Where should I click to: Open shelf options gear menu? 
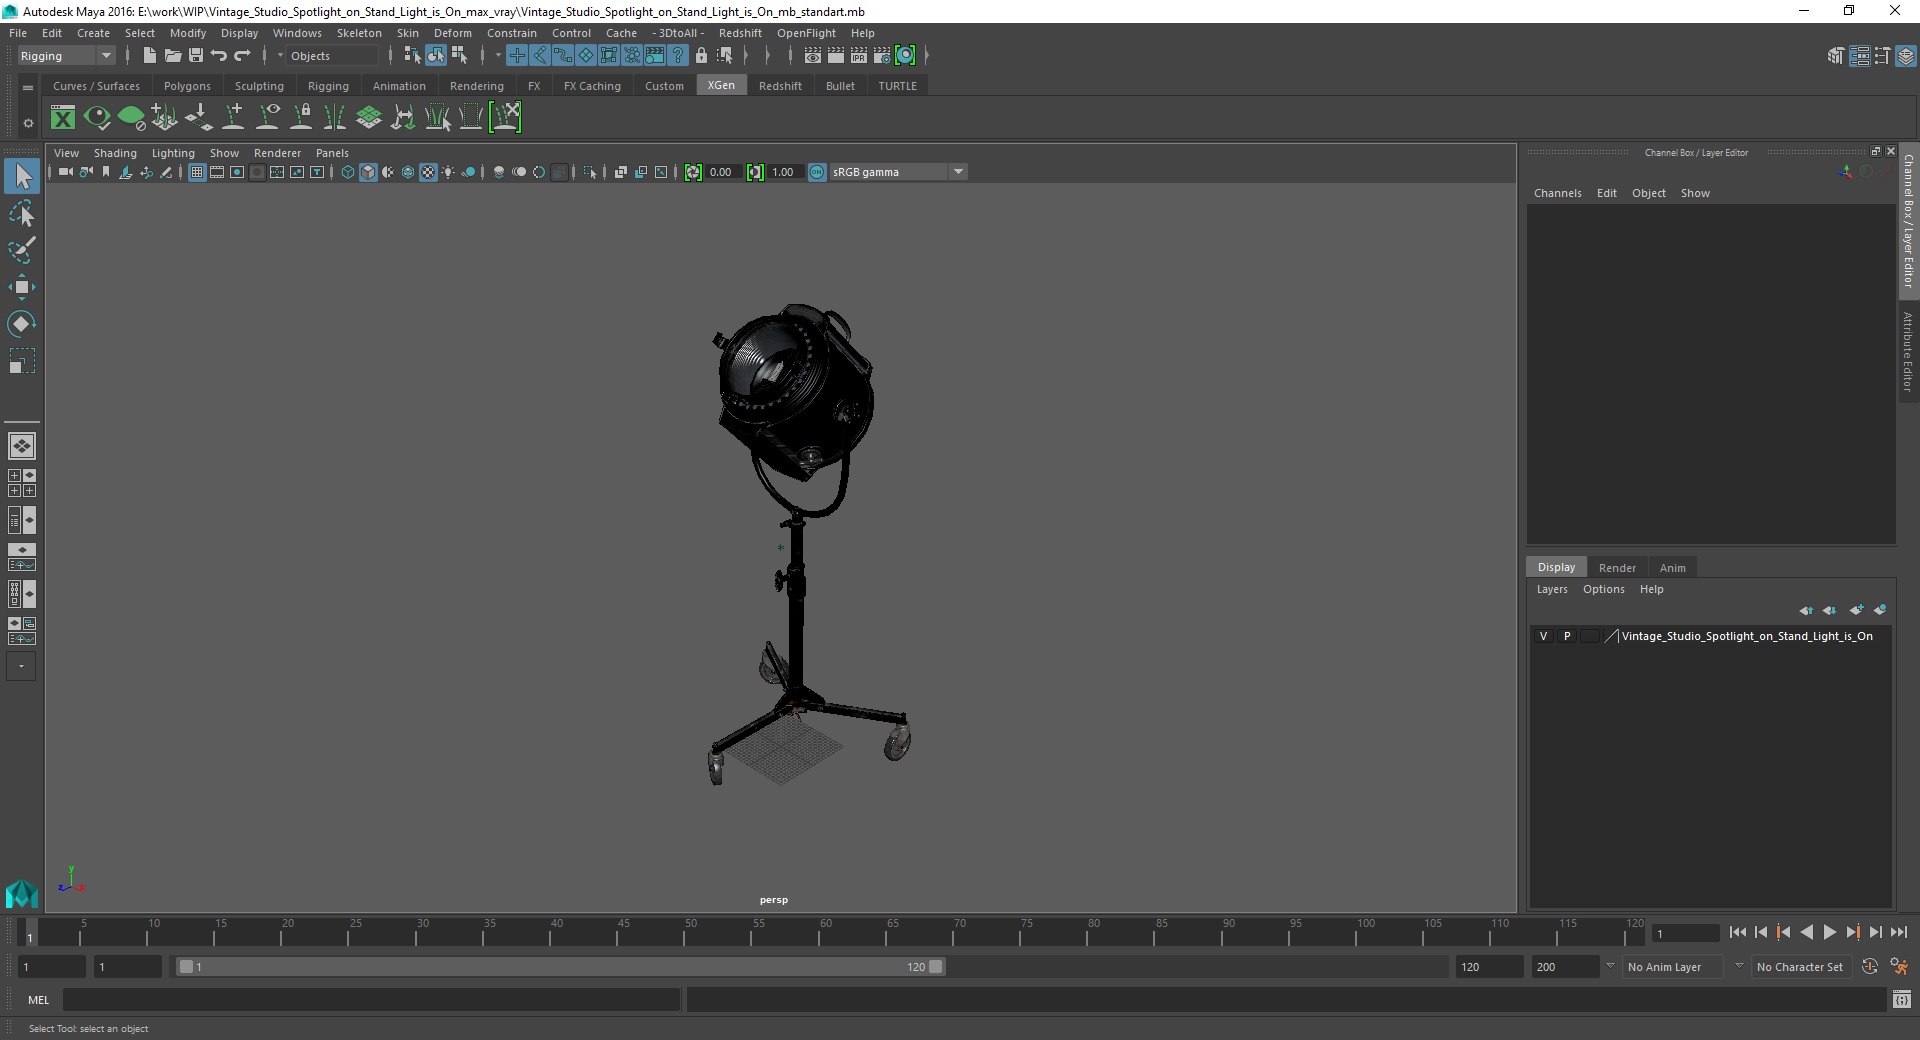click(x=28, y=123)
